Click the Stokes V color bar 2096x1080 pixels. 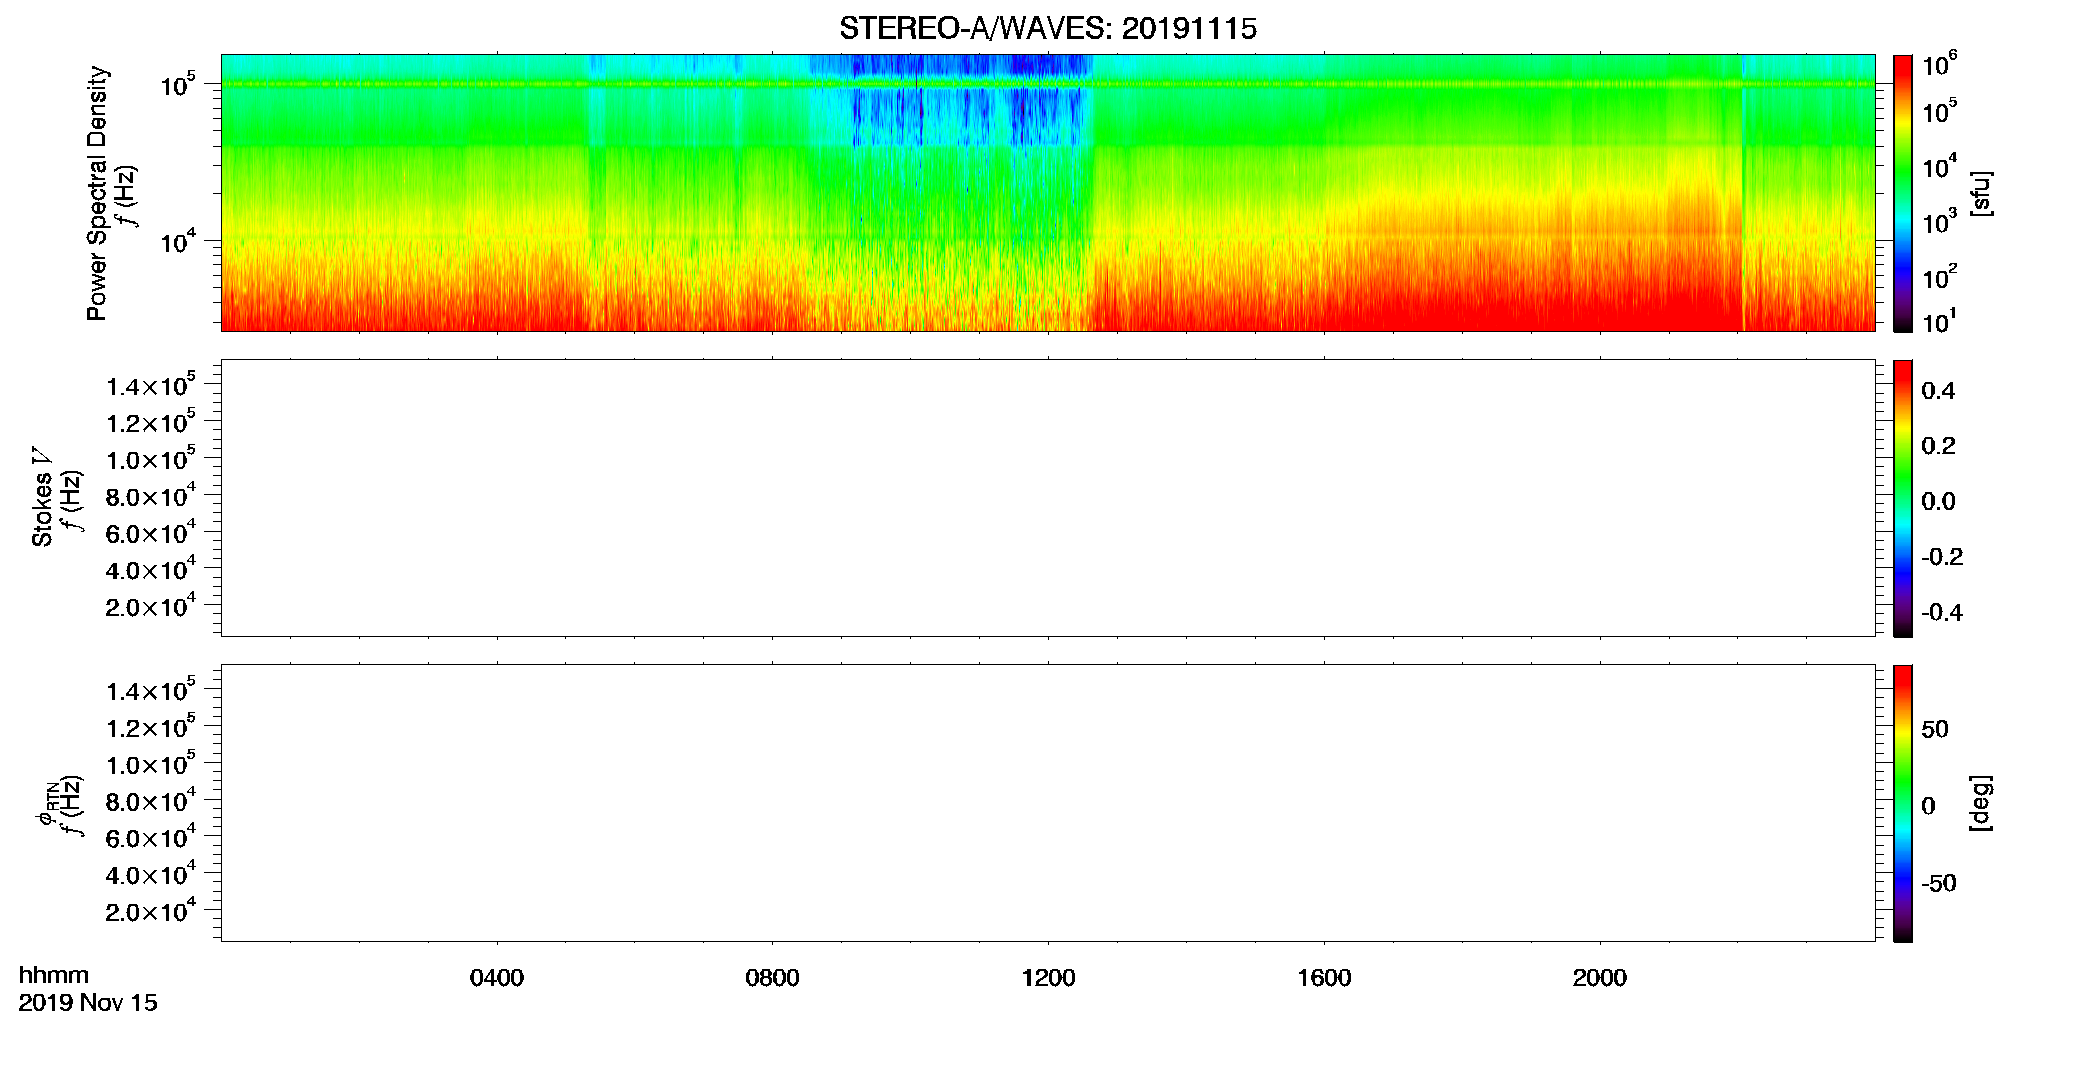(x=1903, y=498)
